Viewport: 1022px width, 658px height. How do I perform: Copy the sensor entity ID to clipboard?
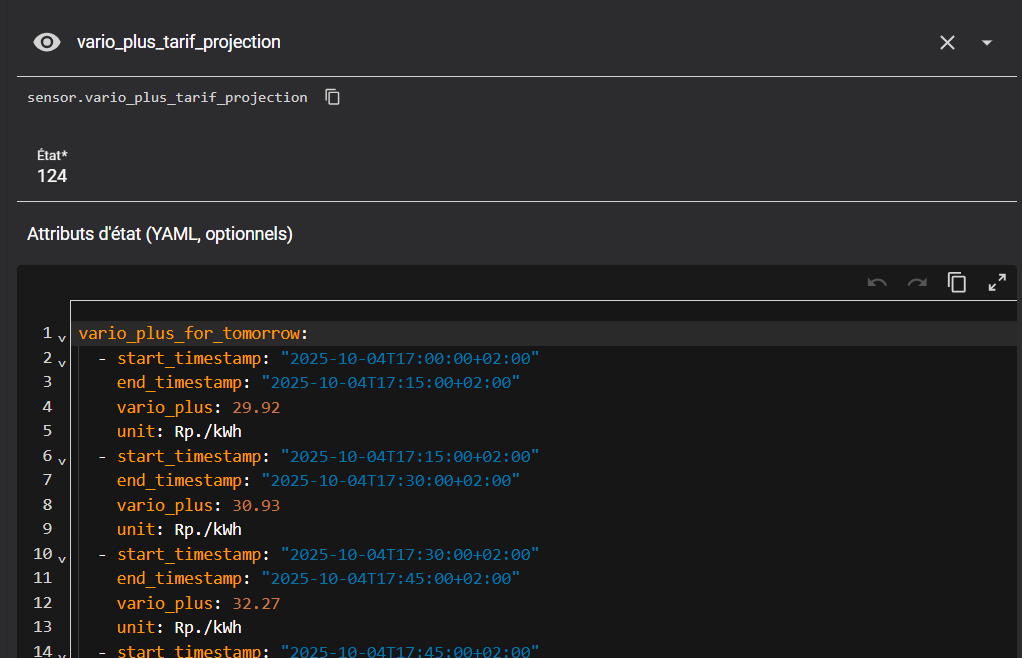(x=333, y=97)
